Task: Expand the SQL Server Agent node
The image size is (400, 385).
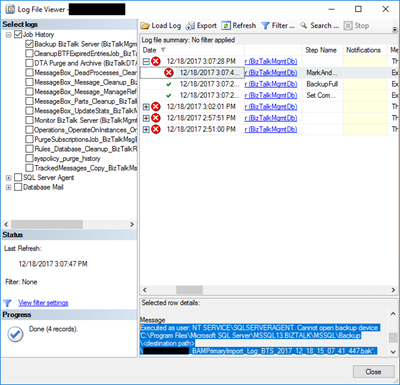Action: [x=9, y=178]
